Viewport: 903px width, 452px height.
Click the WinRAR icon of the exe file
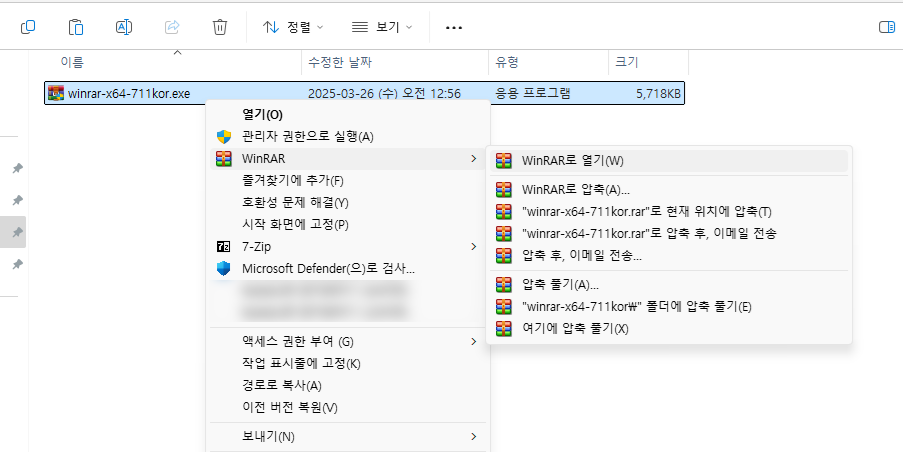point(56,93)
